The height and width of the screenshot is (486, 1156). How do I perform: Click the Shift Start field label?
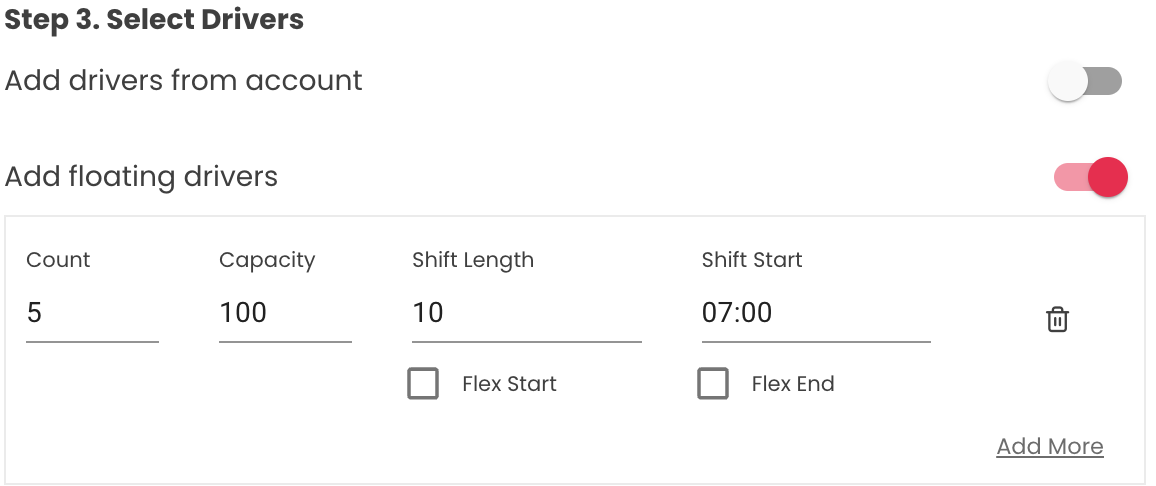(752, 260)
